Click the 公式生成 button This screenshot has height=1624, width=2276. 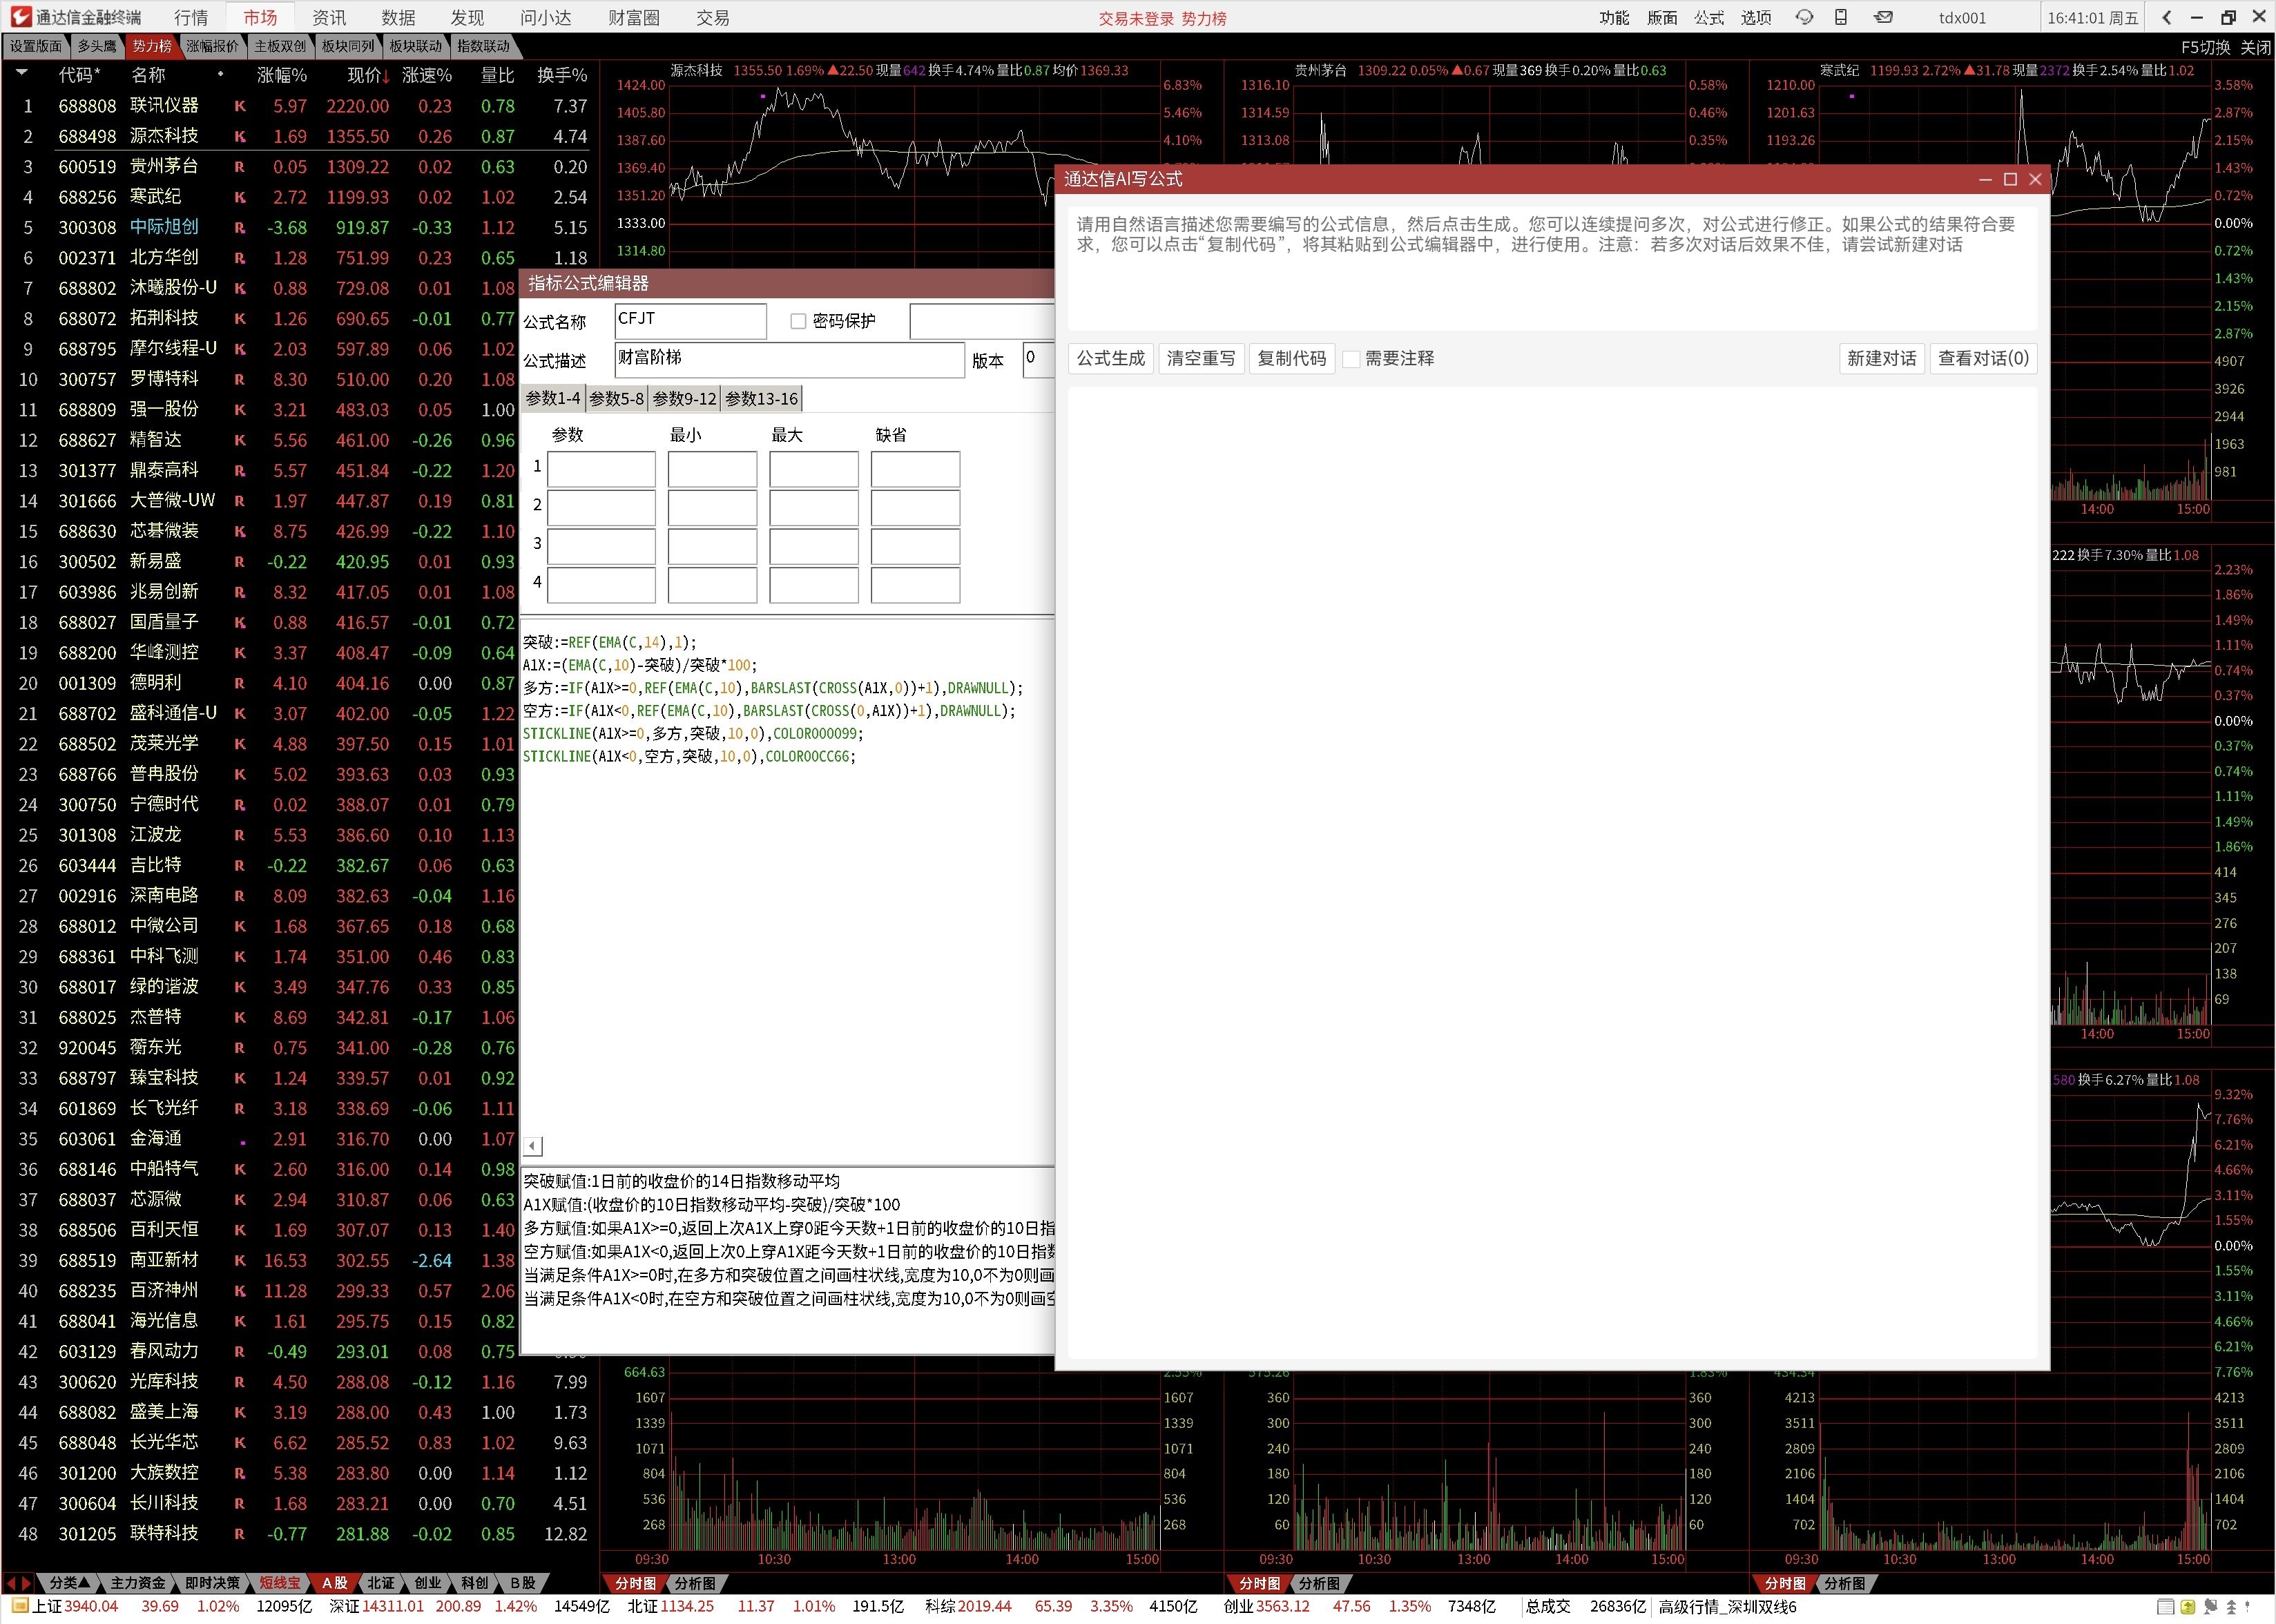pos(1111,359)
